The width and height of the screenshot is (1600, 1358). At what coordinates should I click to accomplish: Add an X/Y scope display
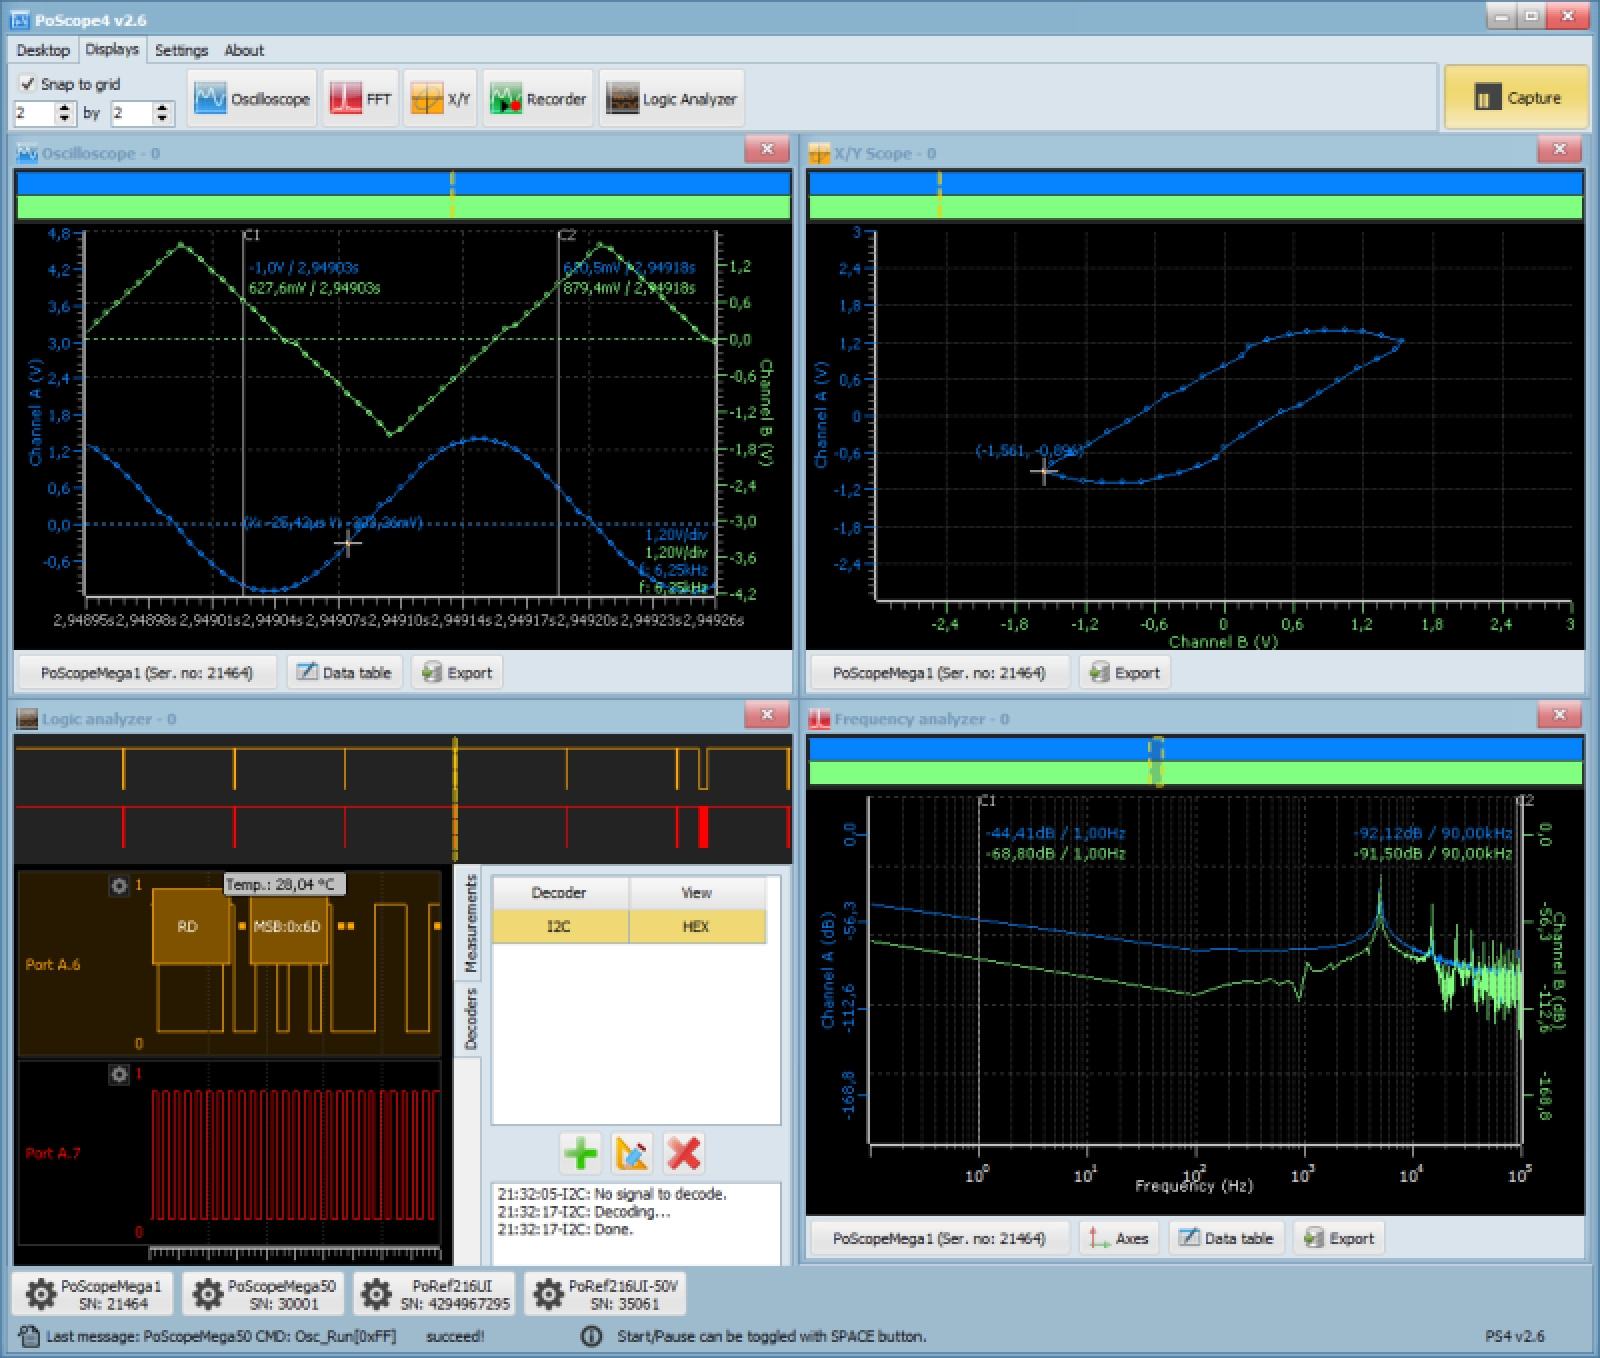(x=440, y=99)
